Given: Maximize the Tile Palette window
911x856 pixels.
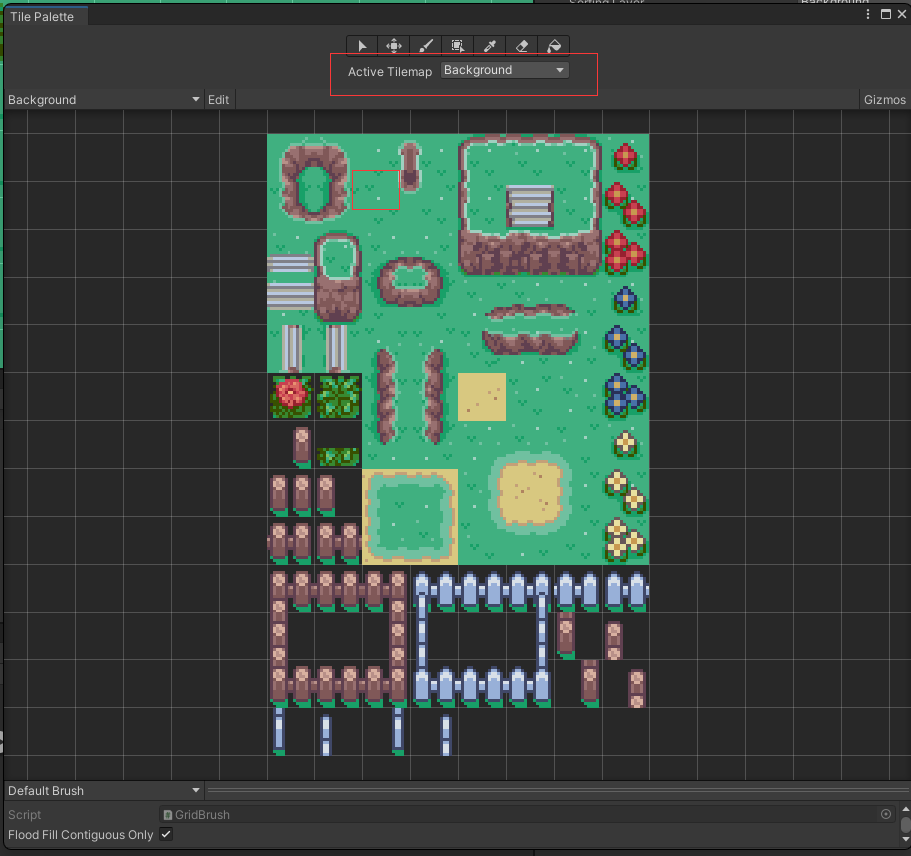Looking at the screenshot, I should pos(885,14).
